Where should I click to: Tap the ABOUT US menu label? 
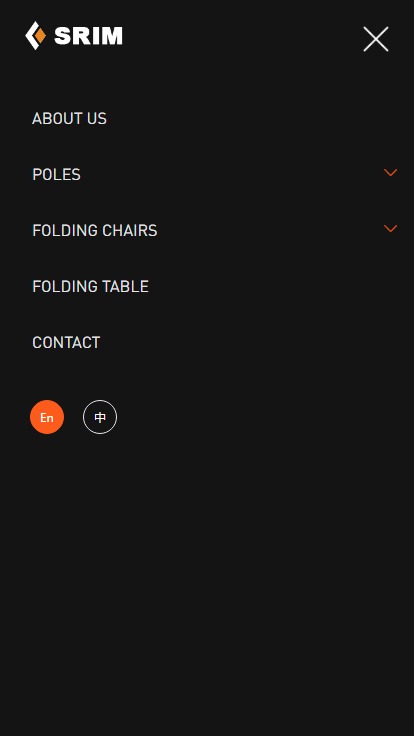[x=69, y=119]
